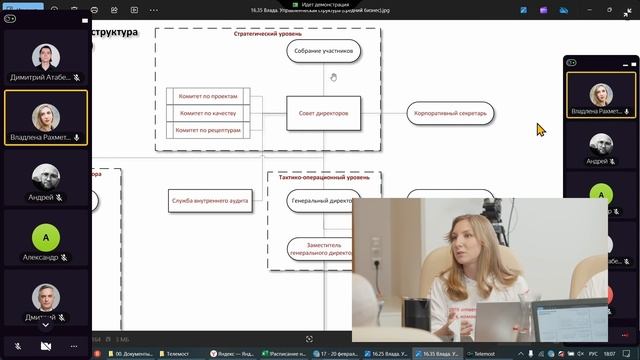Open the notification center icon
Viewport: 640px width, 360px height.
click(x=627, y=354)
